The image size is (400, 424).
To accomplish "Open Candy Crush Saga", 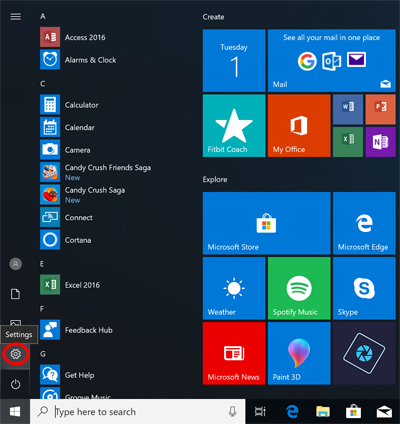I will (83, 195).
